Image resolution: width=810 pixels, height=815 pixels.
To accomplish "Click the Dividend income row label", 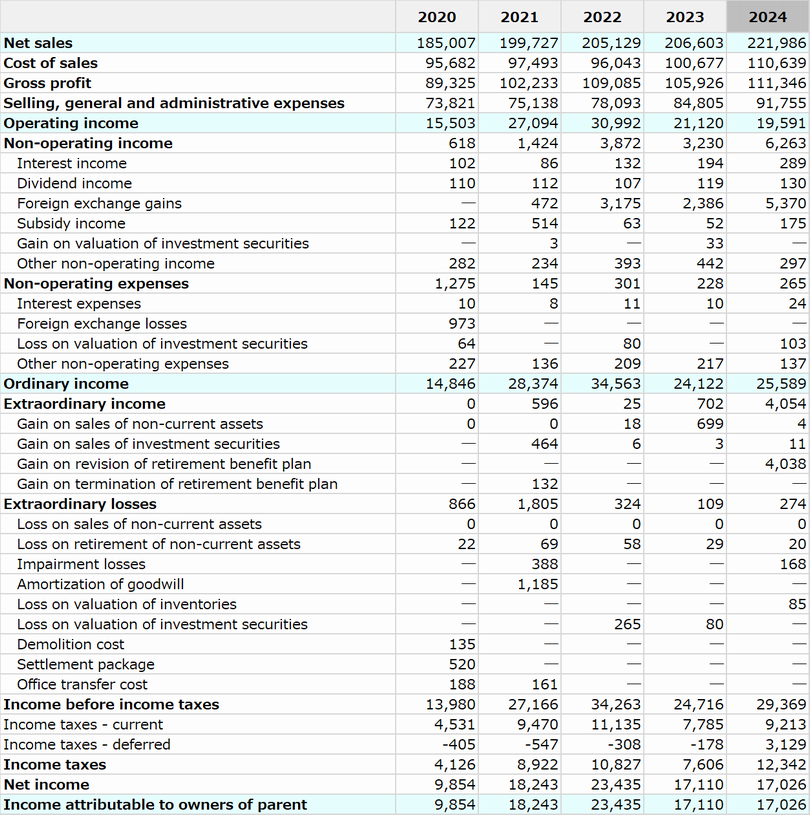I will point(74,183).
